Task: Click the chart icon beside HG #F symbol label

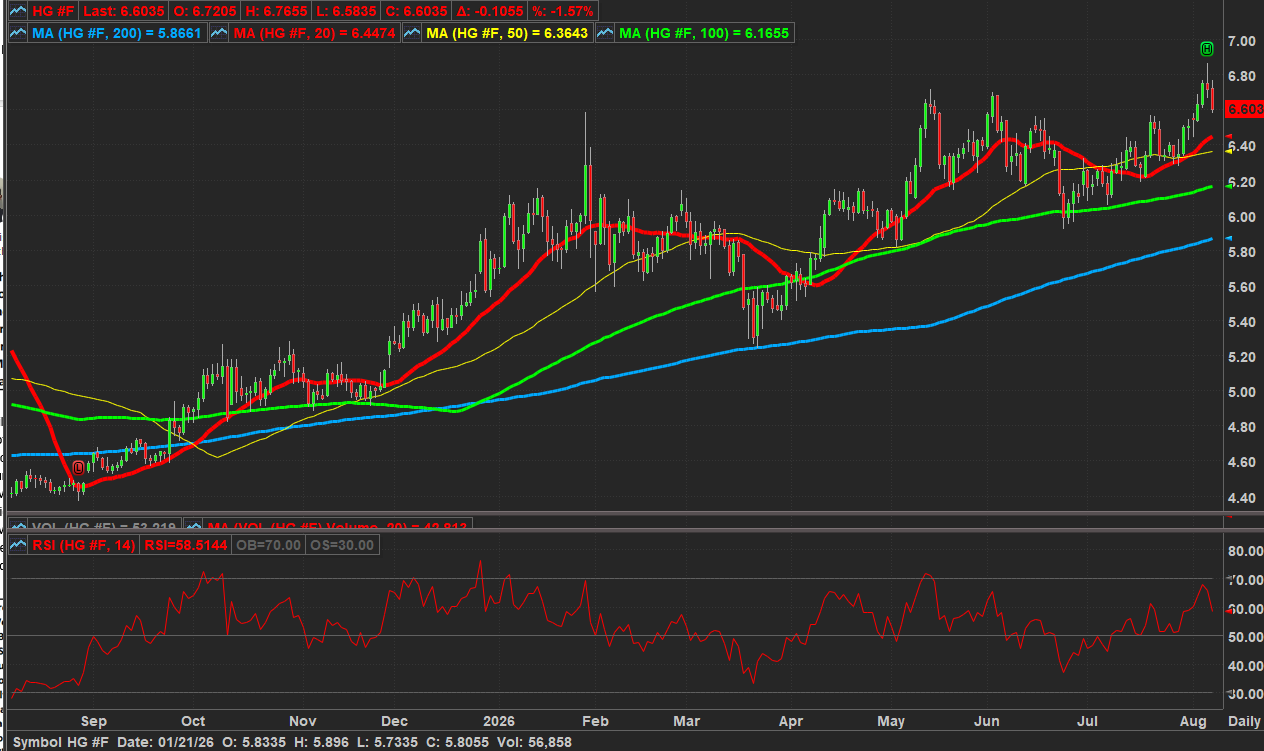Action: tap(16, 11)
